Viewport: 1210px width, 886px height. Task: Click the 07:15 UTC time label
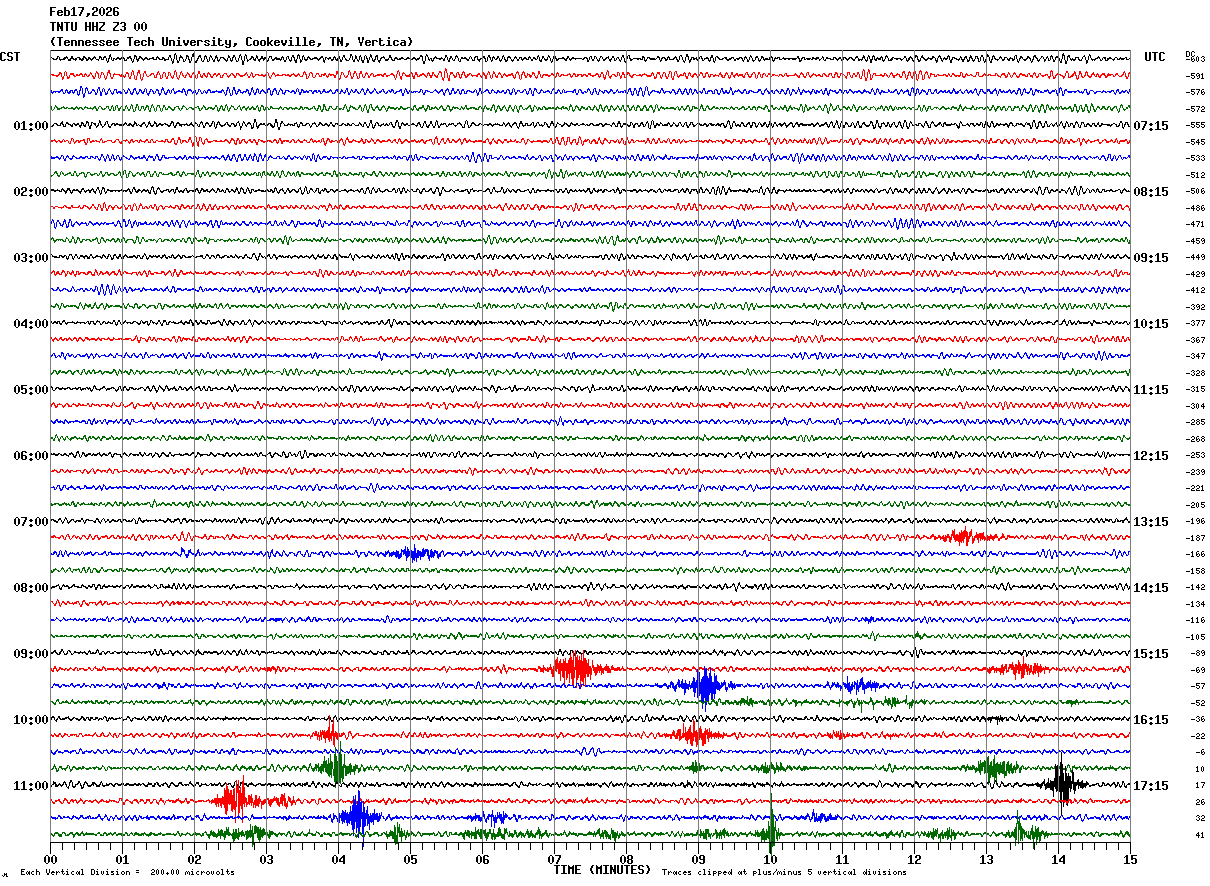[x=1151, y=126]
